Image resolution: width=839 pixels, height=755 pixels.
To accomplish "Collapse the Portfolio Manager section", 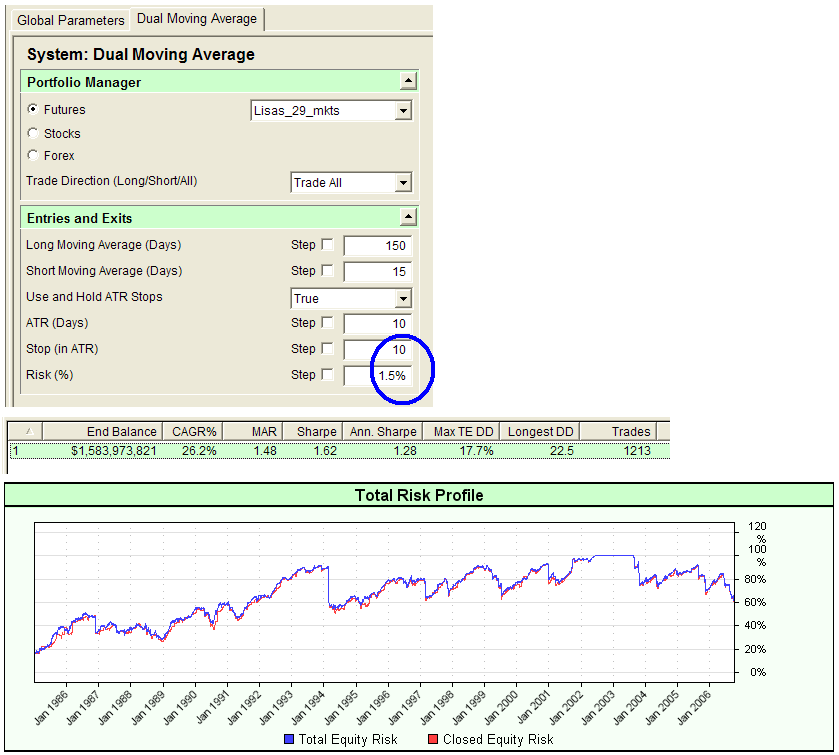I will click(409, 81).
